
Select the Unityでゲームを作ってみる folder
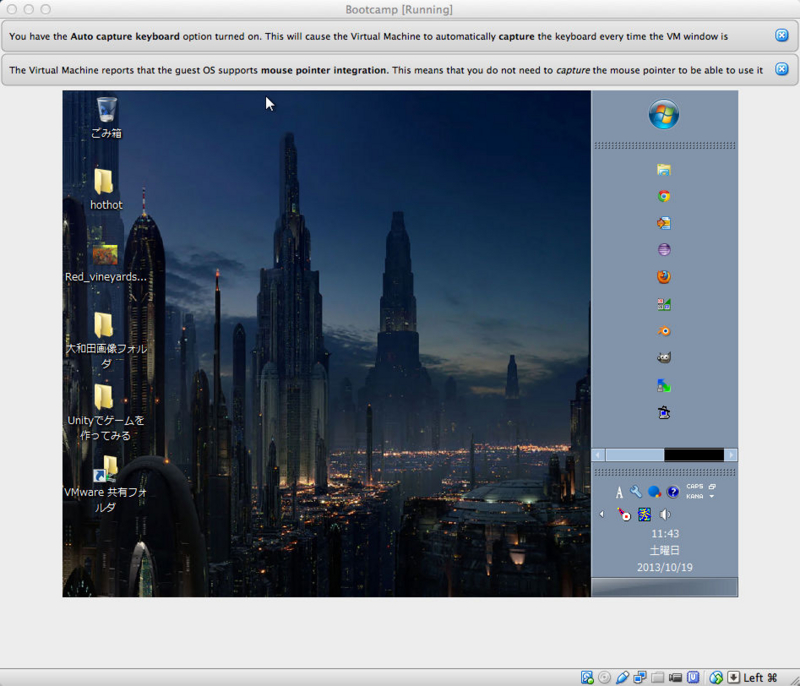106,413
